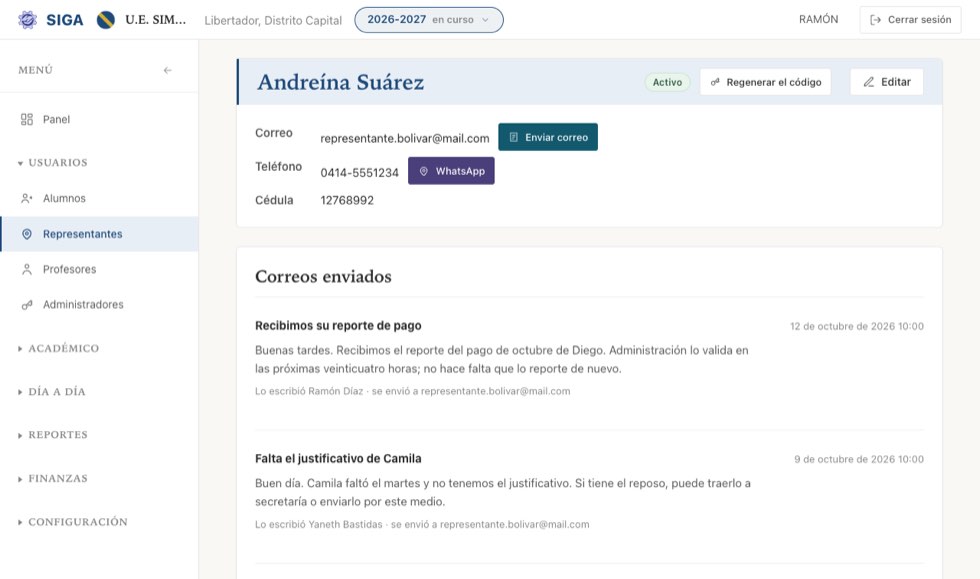Click the Administradores key icon
The width and height of the screenshot is (980, 579).
[27, 305]
